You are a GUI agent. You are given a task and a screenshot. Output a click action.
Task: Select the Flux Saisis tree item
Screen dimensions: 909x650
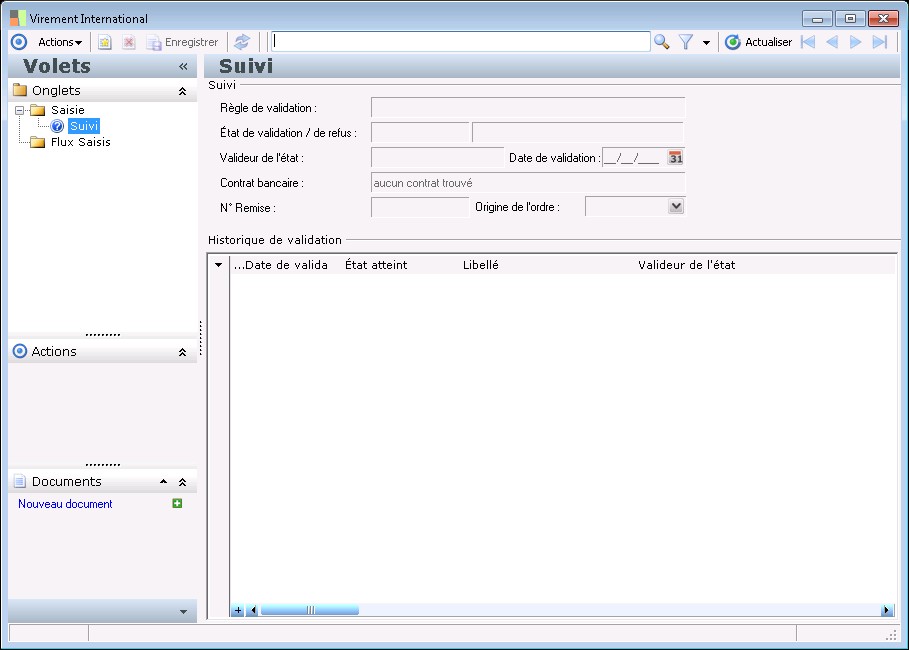coord(80,142)
